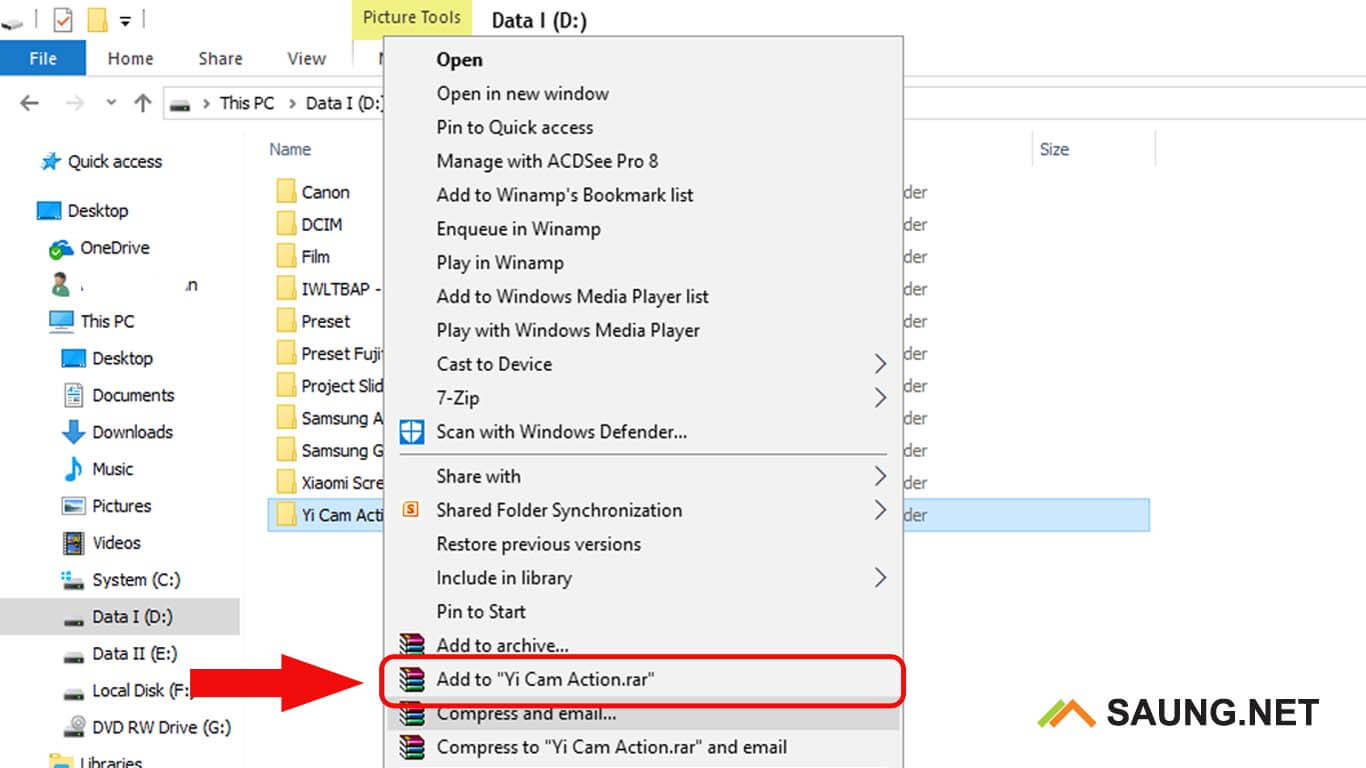Click the Windows Defender shield icon

(411, 432)
